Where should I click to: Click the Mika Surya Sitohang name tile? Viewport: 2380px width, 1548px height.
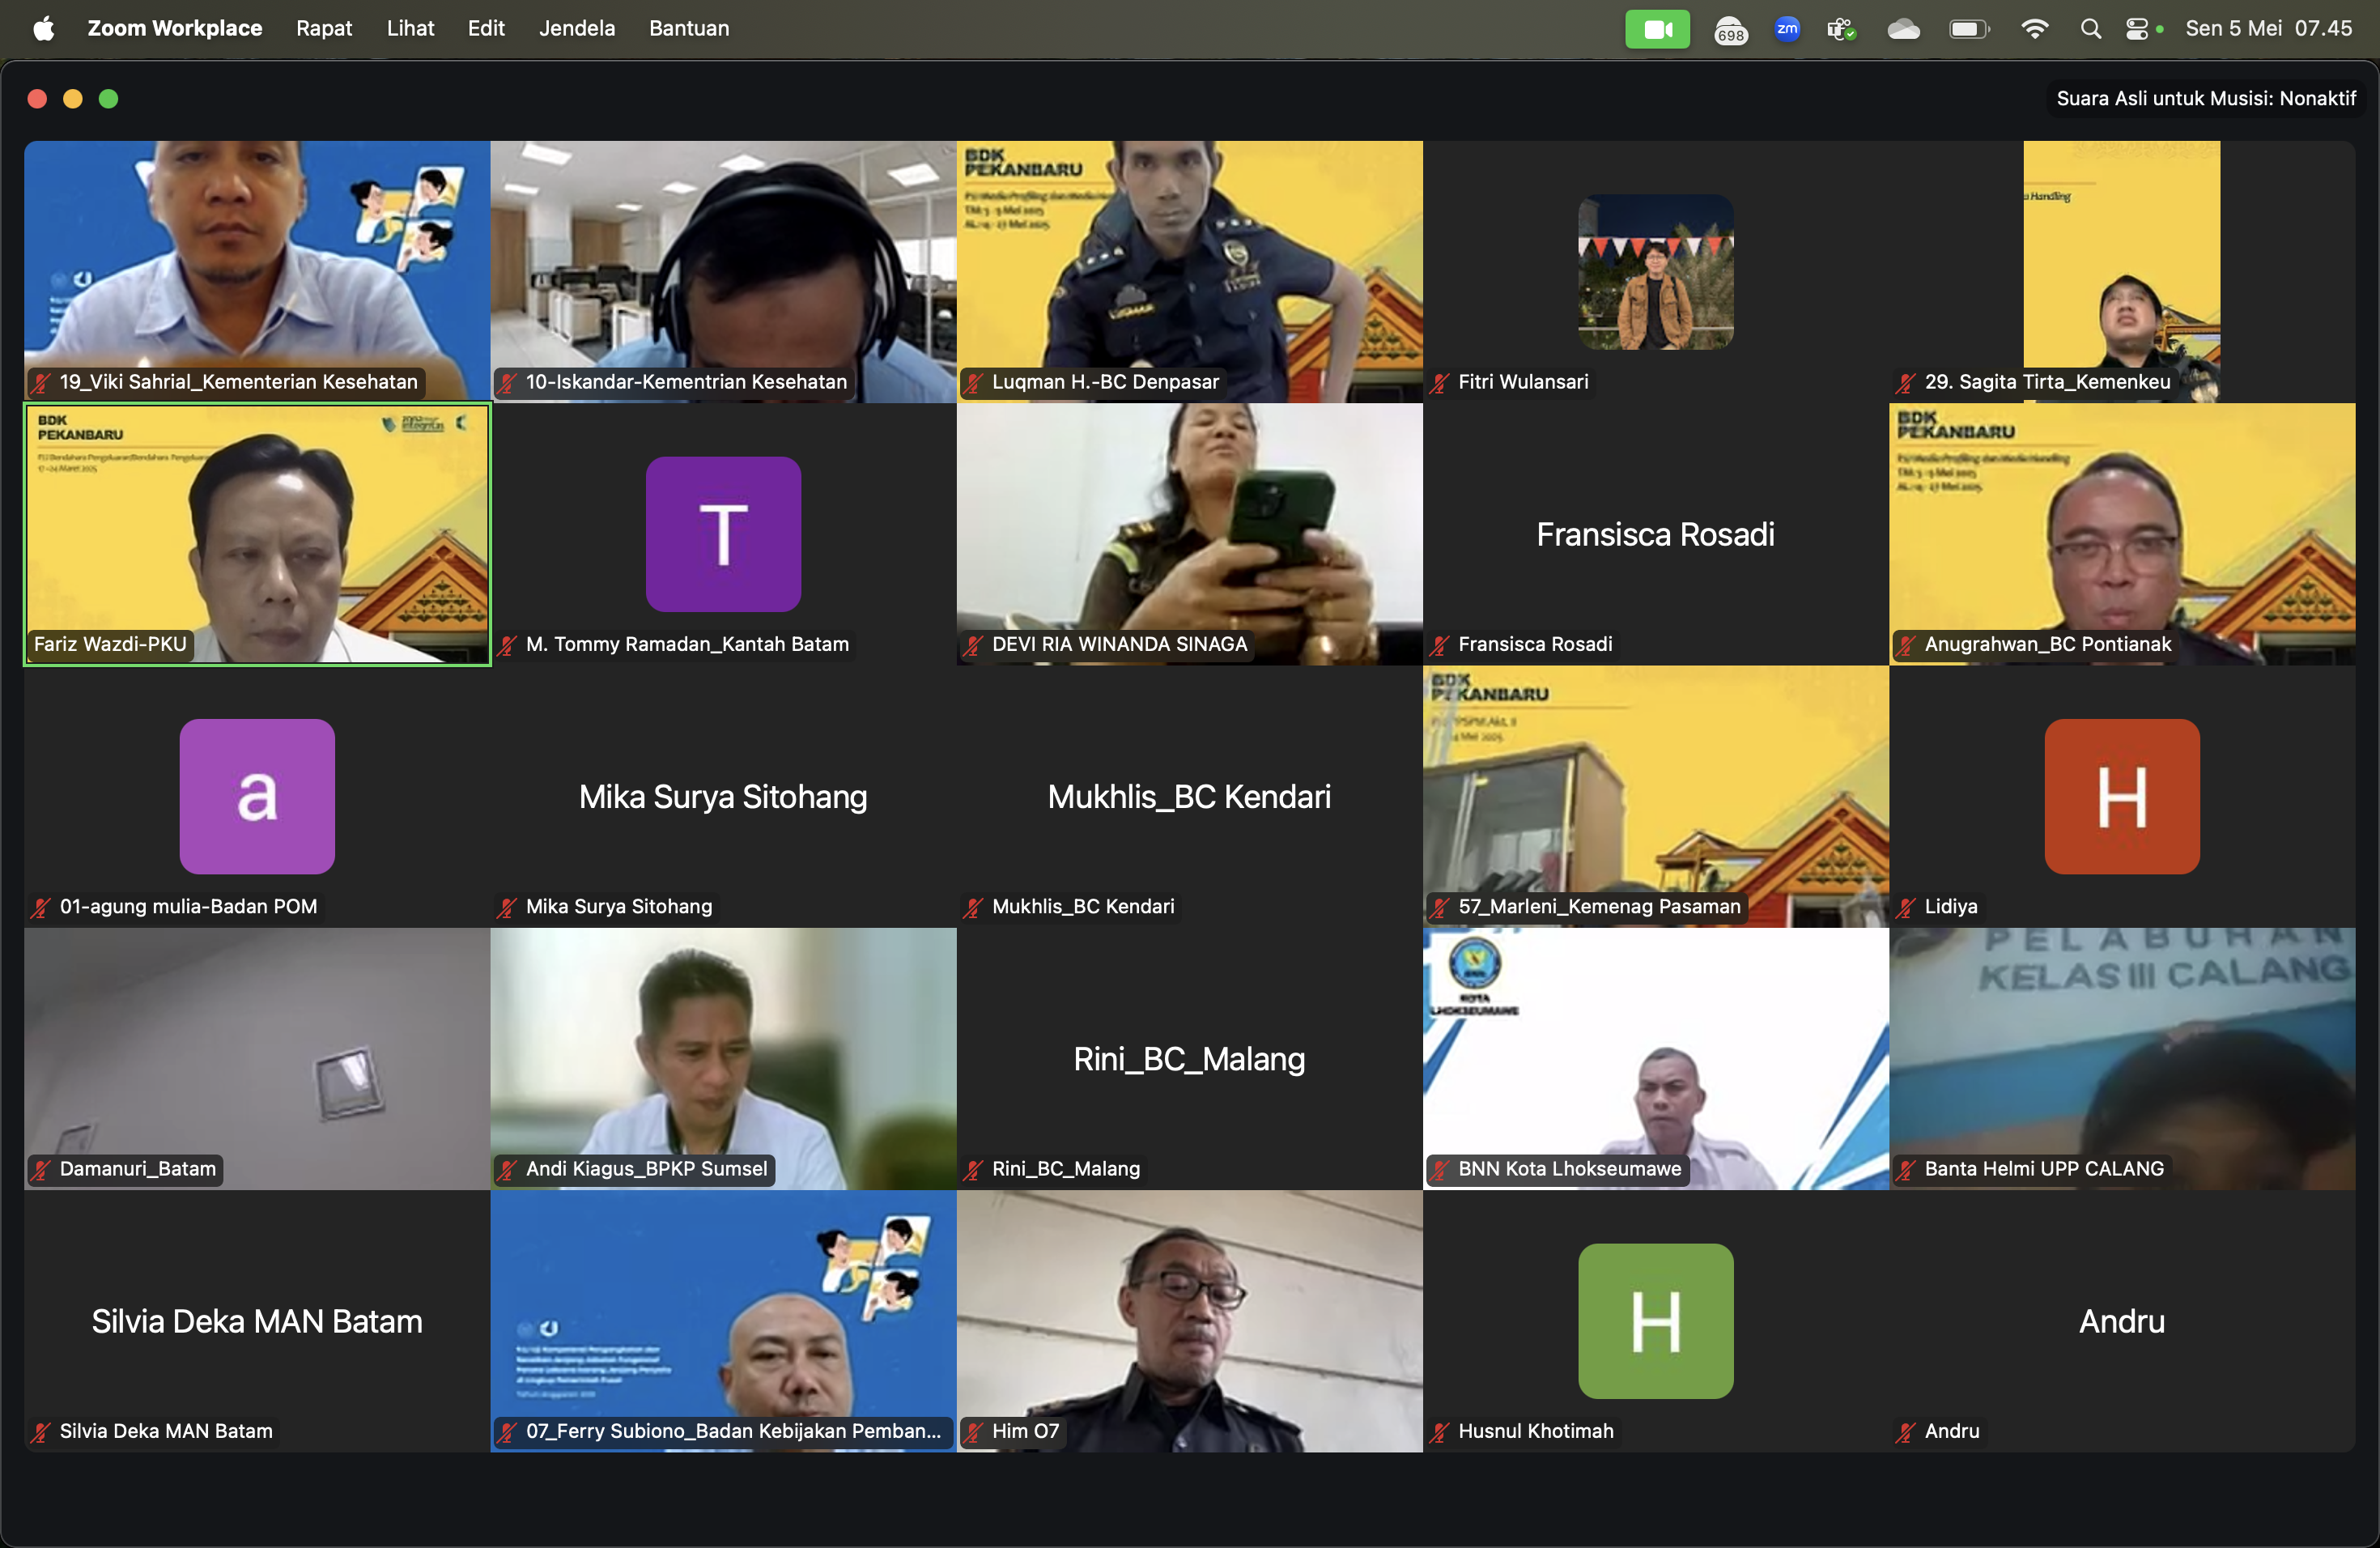click(723, 796)
